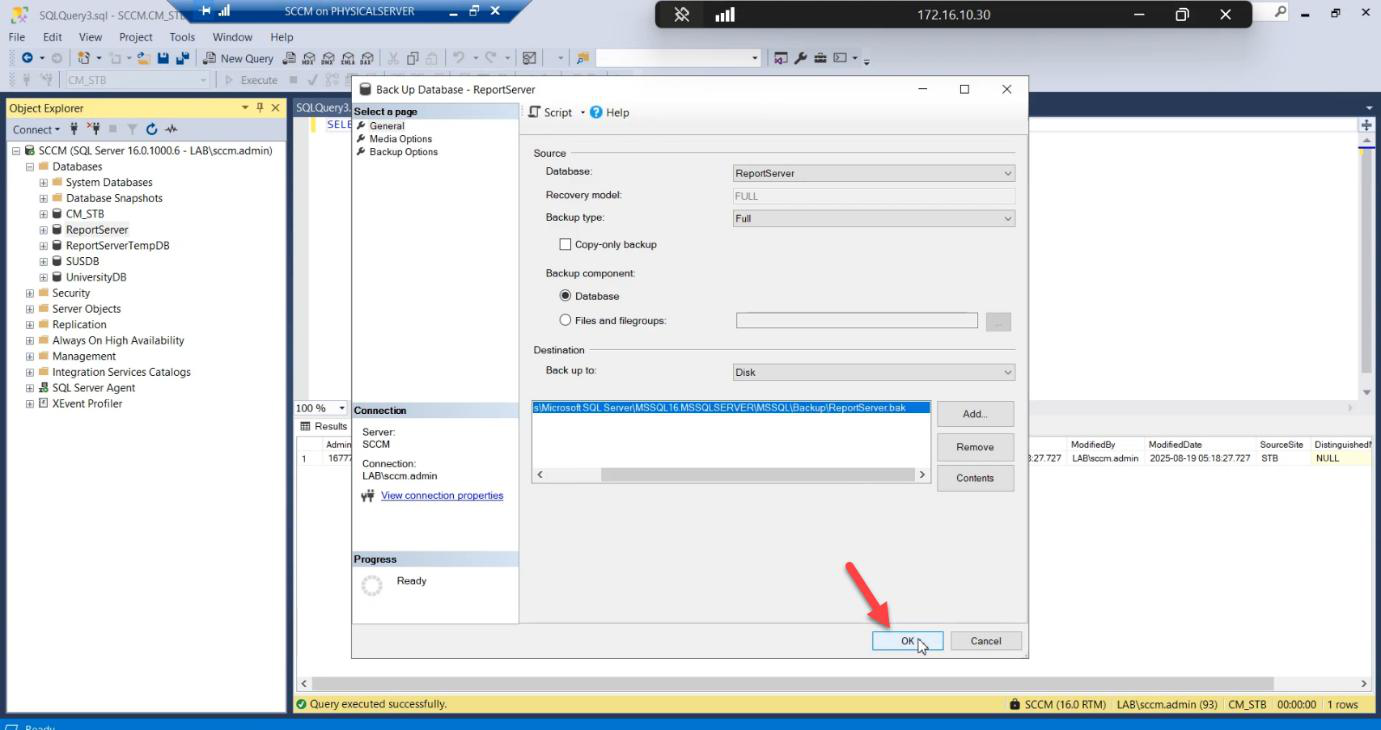Click the DAX query icon
This screenshot has width=1381, height=730.
(x=367, y=58)
